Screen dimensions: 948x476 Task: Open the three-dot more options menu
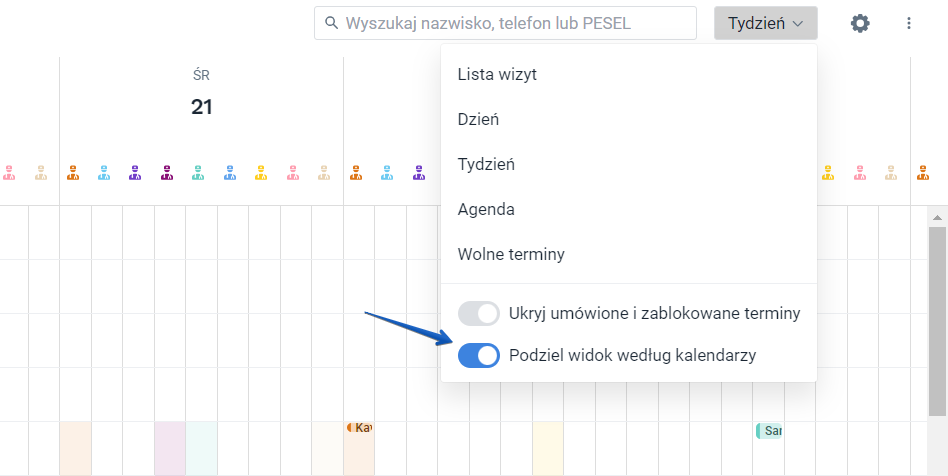[909, 23]
